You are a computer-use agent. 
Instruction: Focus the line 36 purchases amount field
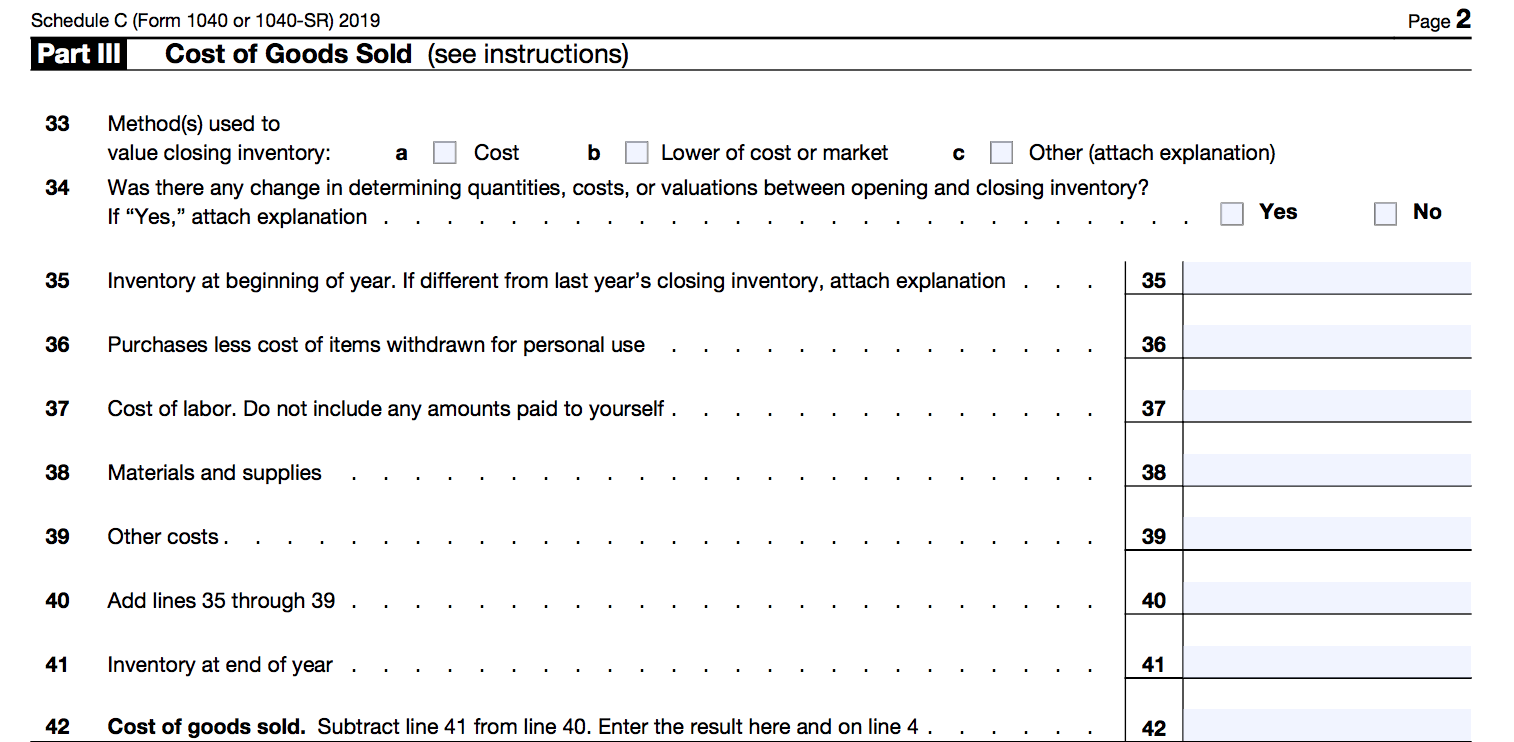coord(1326,342)
